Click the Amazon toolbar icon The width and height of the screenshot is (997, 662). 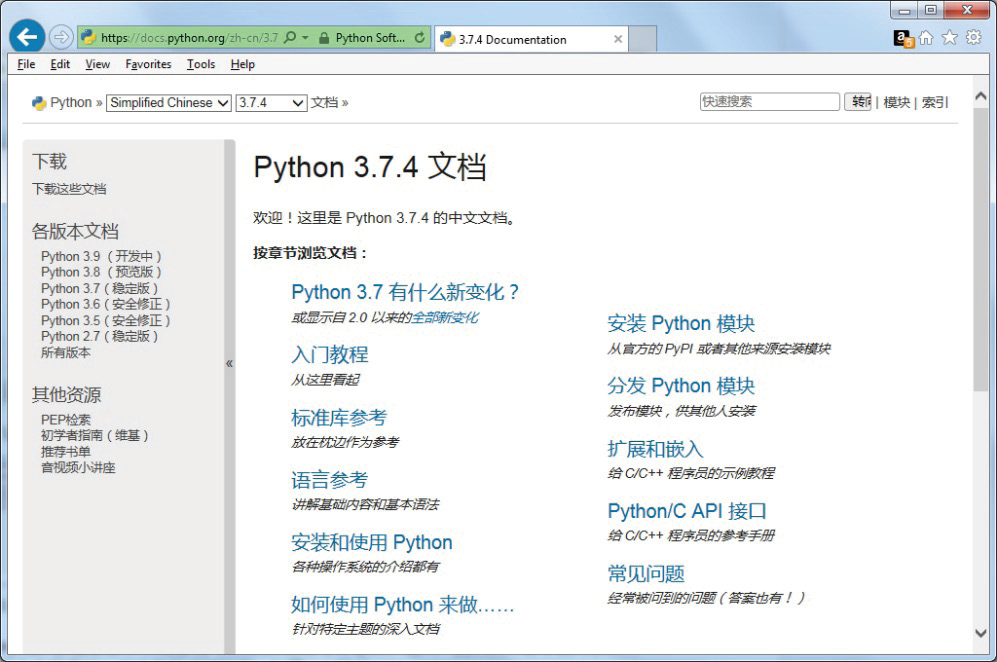[x=903, y=38]
